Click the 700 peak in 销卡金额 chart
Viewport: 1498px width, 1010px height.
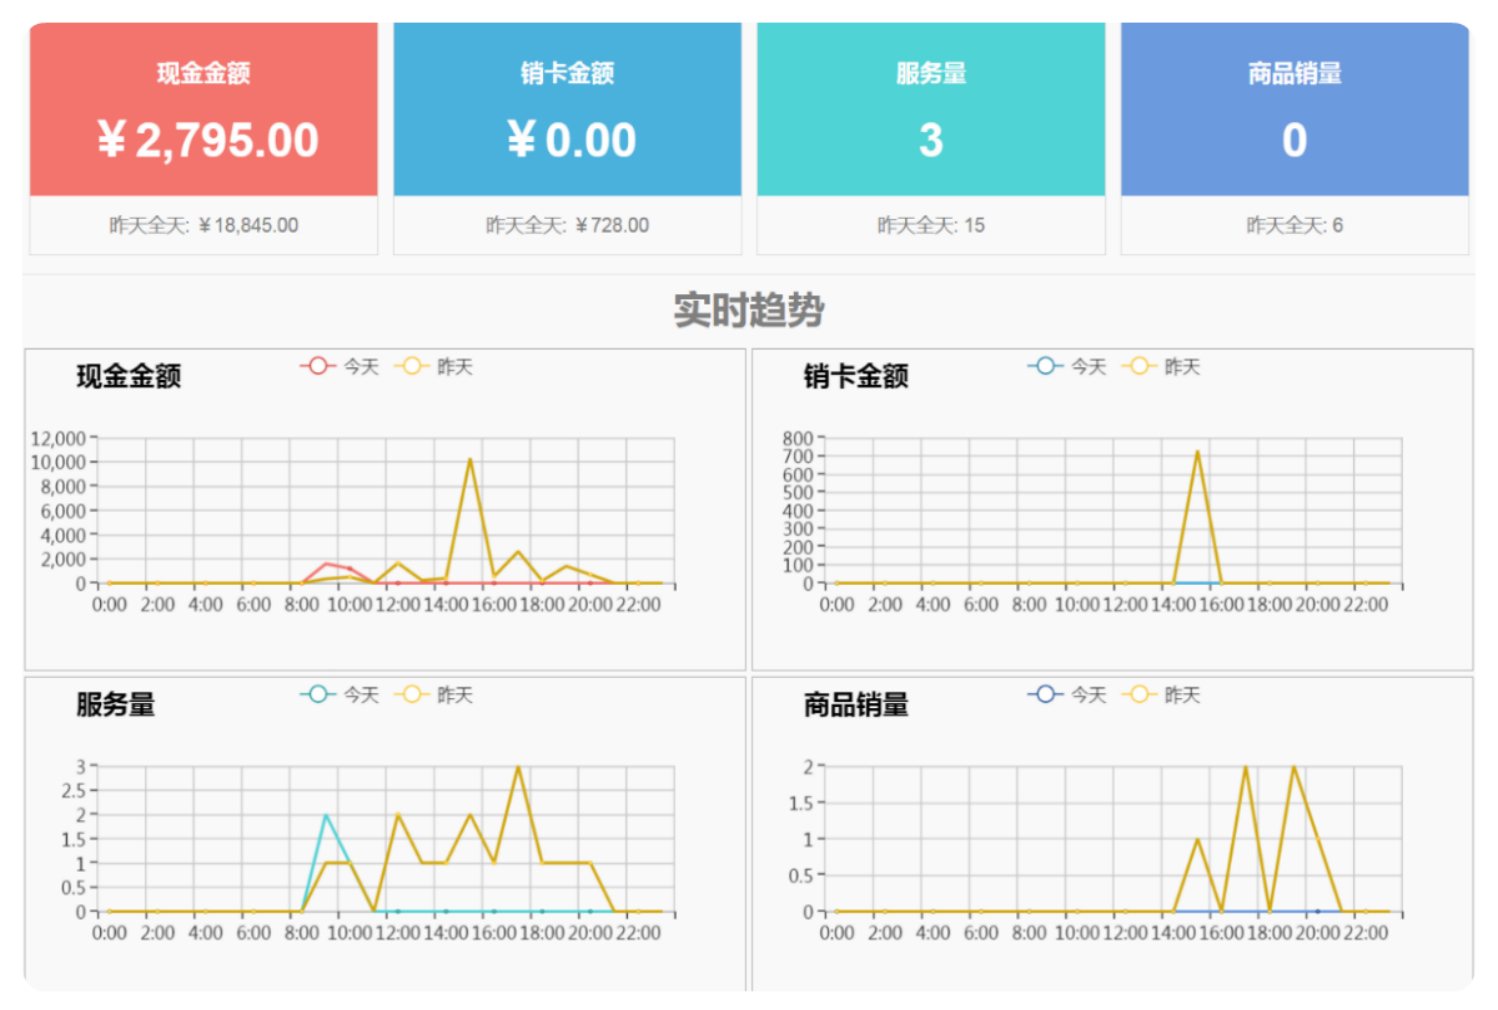pyautogui.click(x=1197, y=452)
